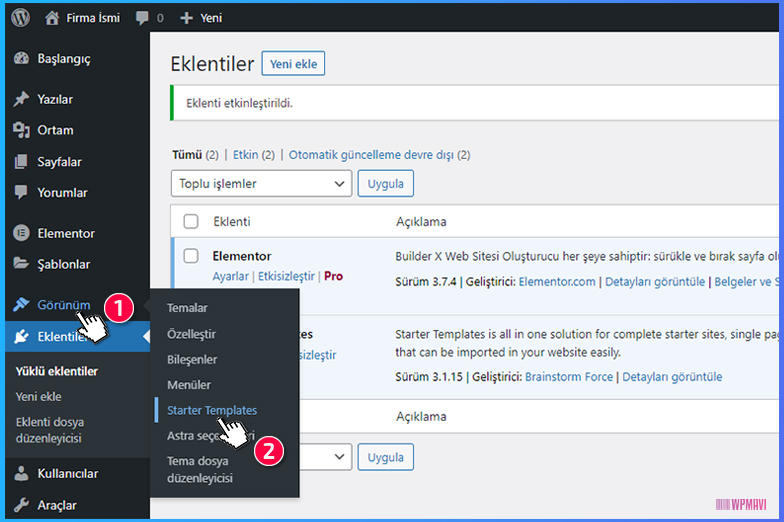
Task: Click the Eklentiler plug icon
Action: pyautogui.click(x=21, y=336)
